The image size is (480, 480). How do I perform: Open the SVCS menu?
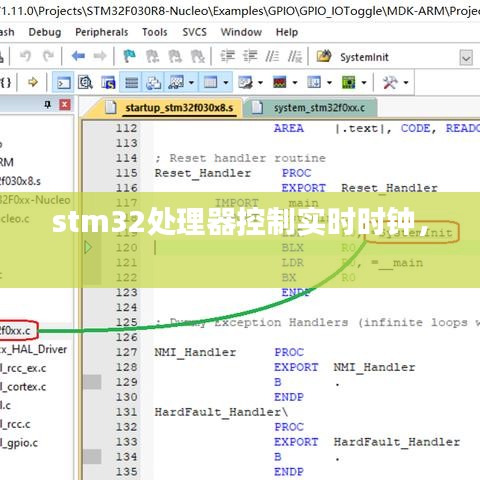coord(195,32)
